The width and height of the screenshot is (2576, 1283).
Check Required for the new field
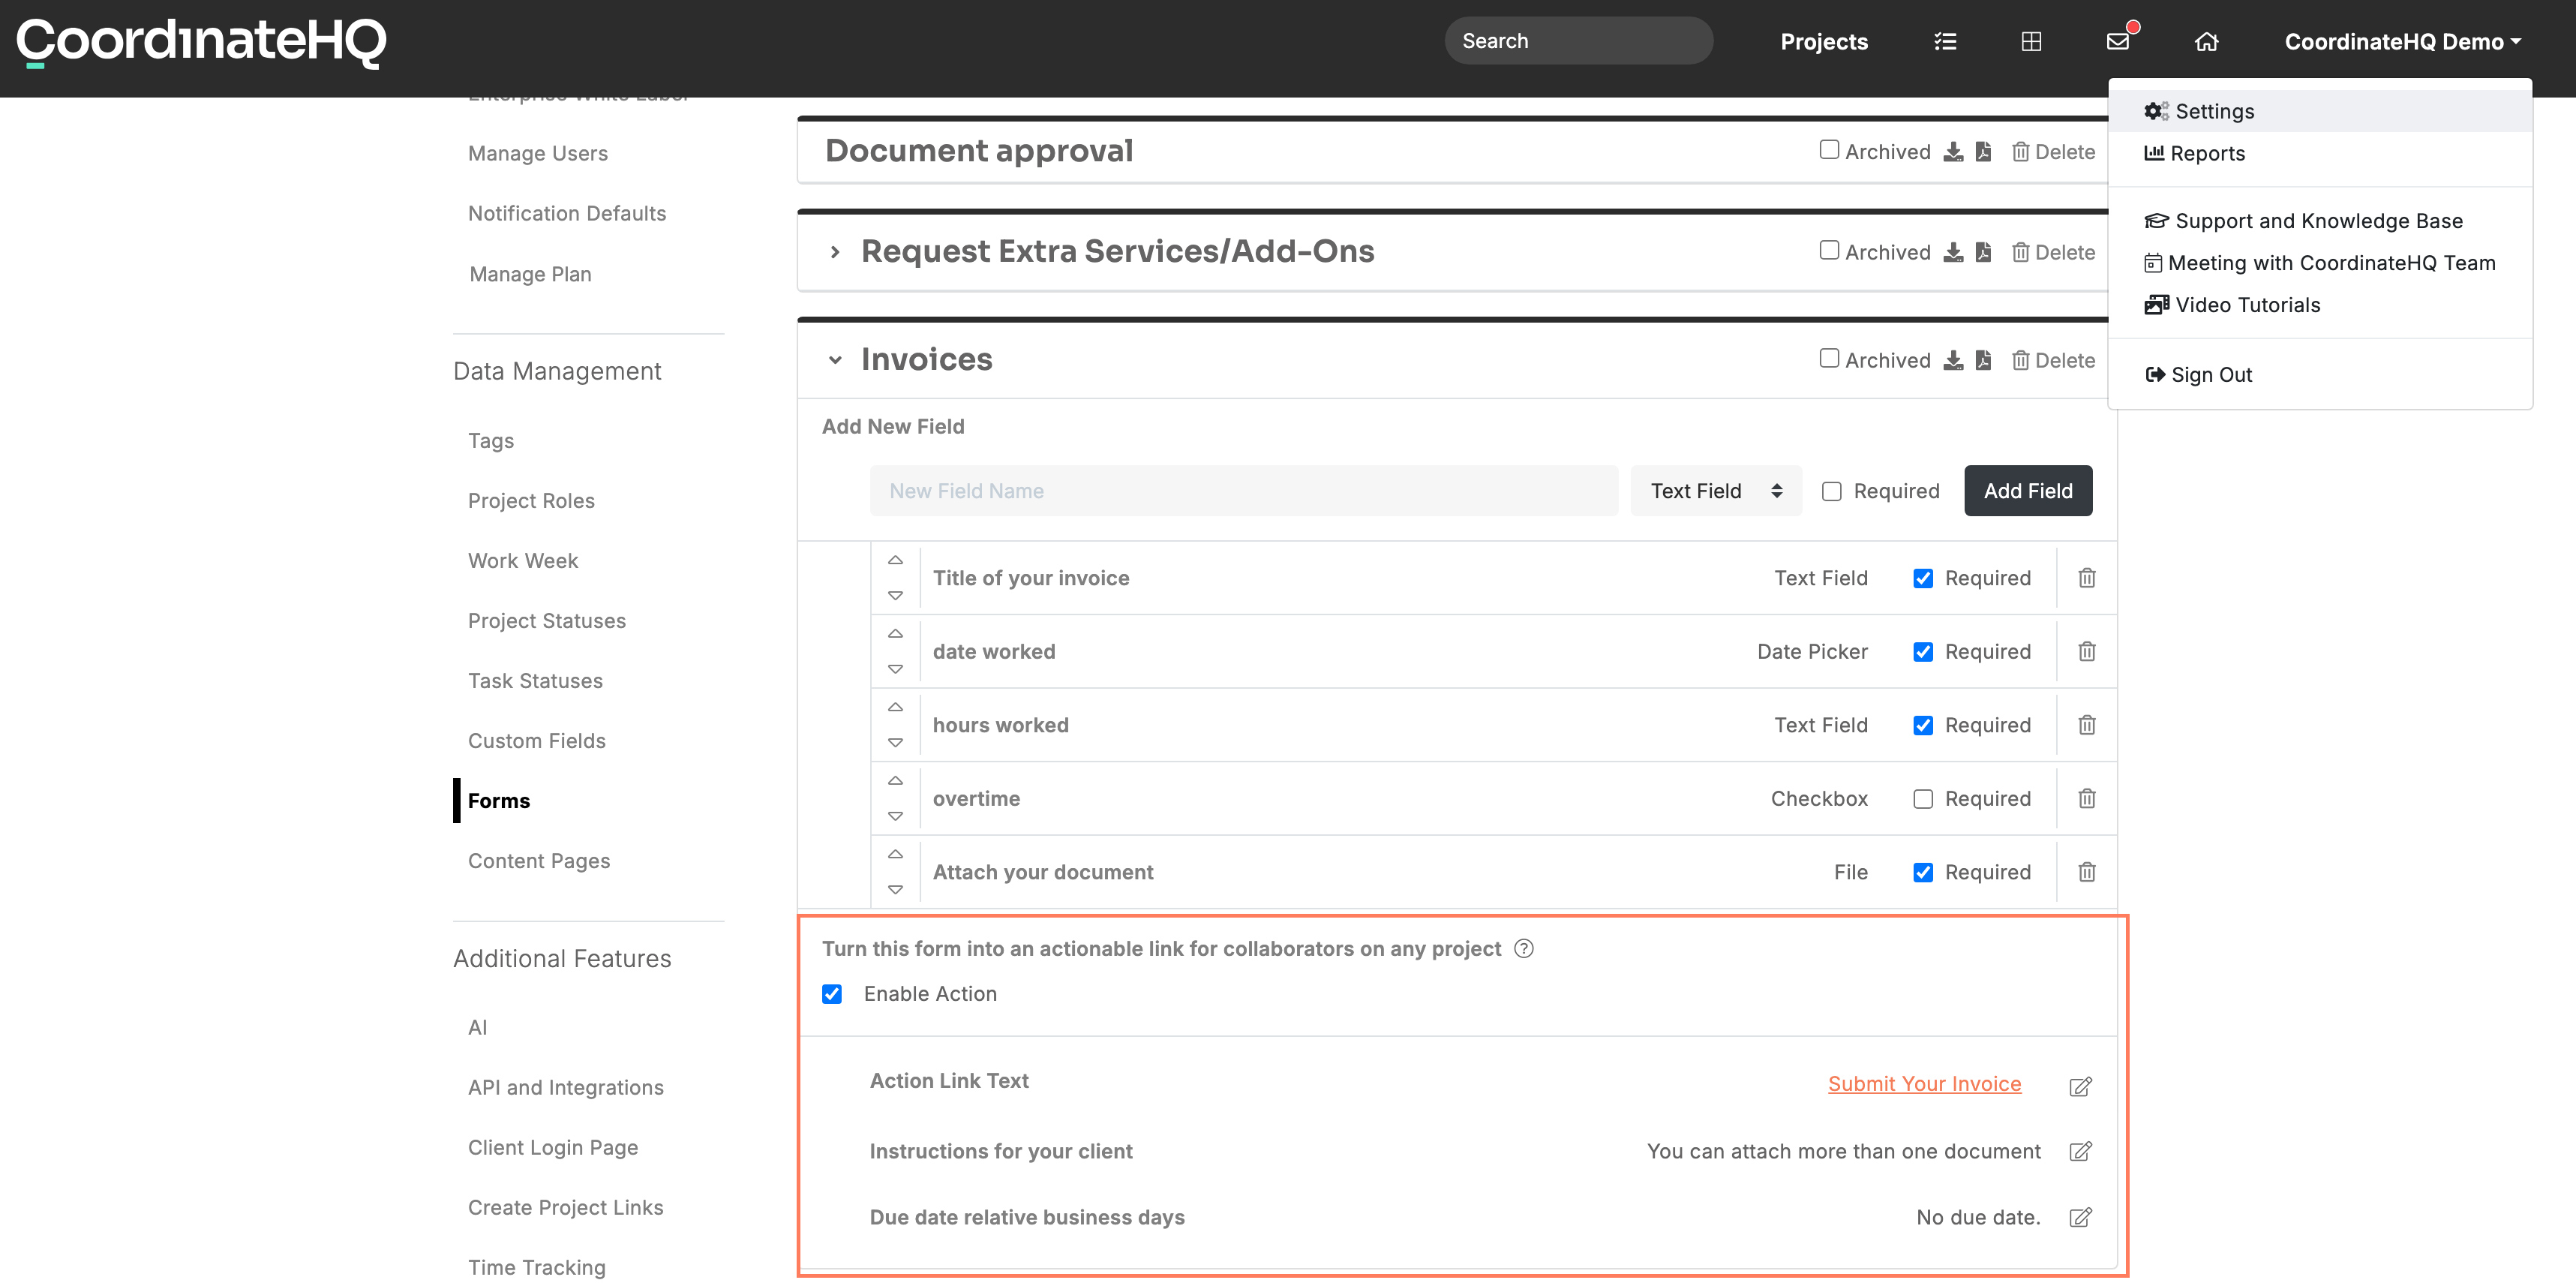(1831, 491)
